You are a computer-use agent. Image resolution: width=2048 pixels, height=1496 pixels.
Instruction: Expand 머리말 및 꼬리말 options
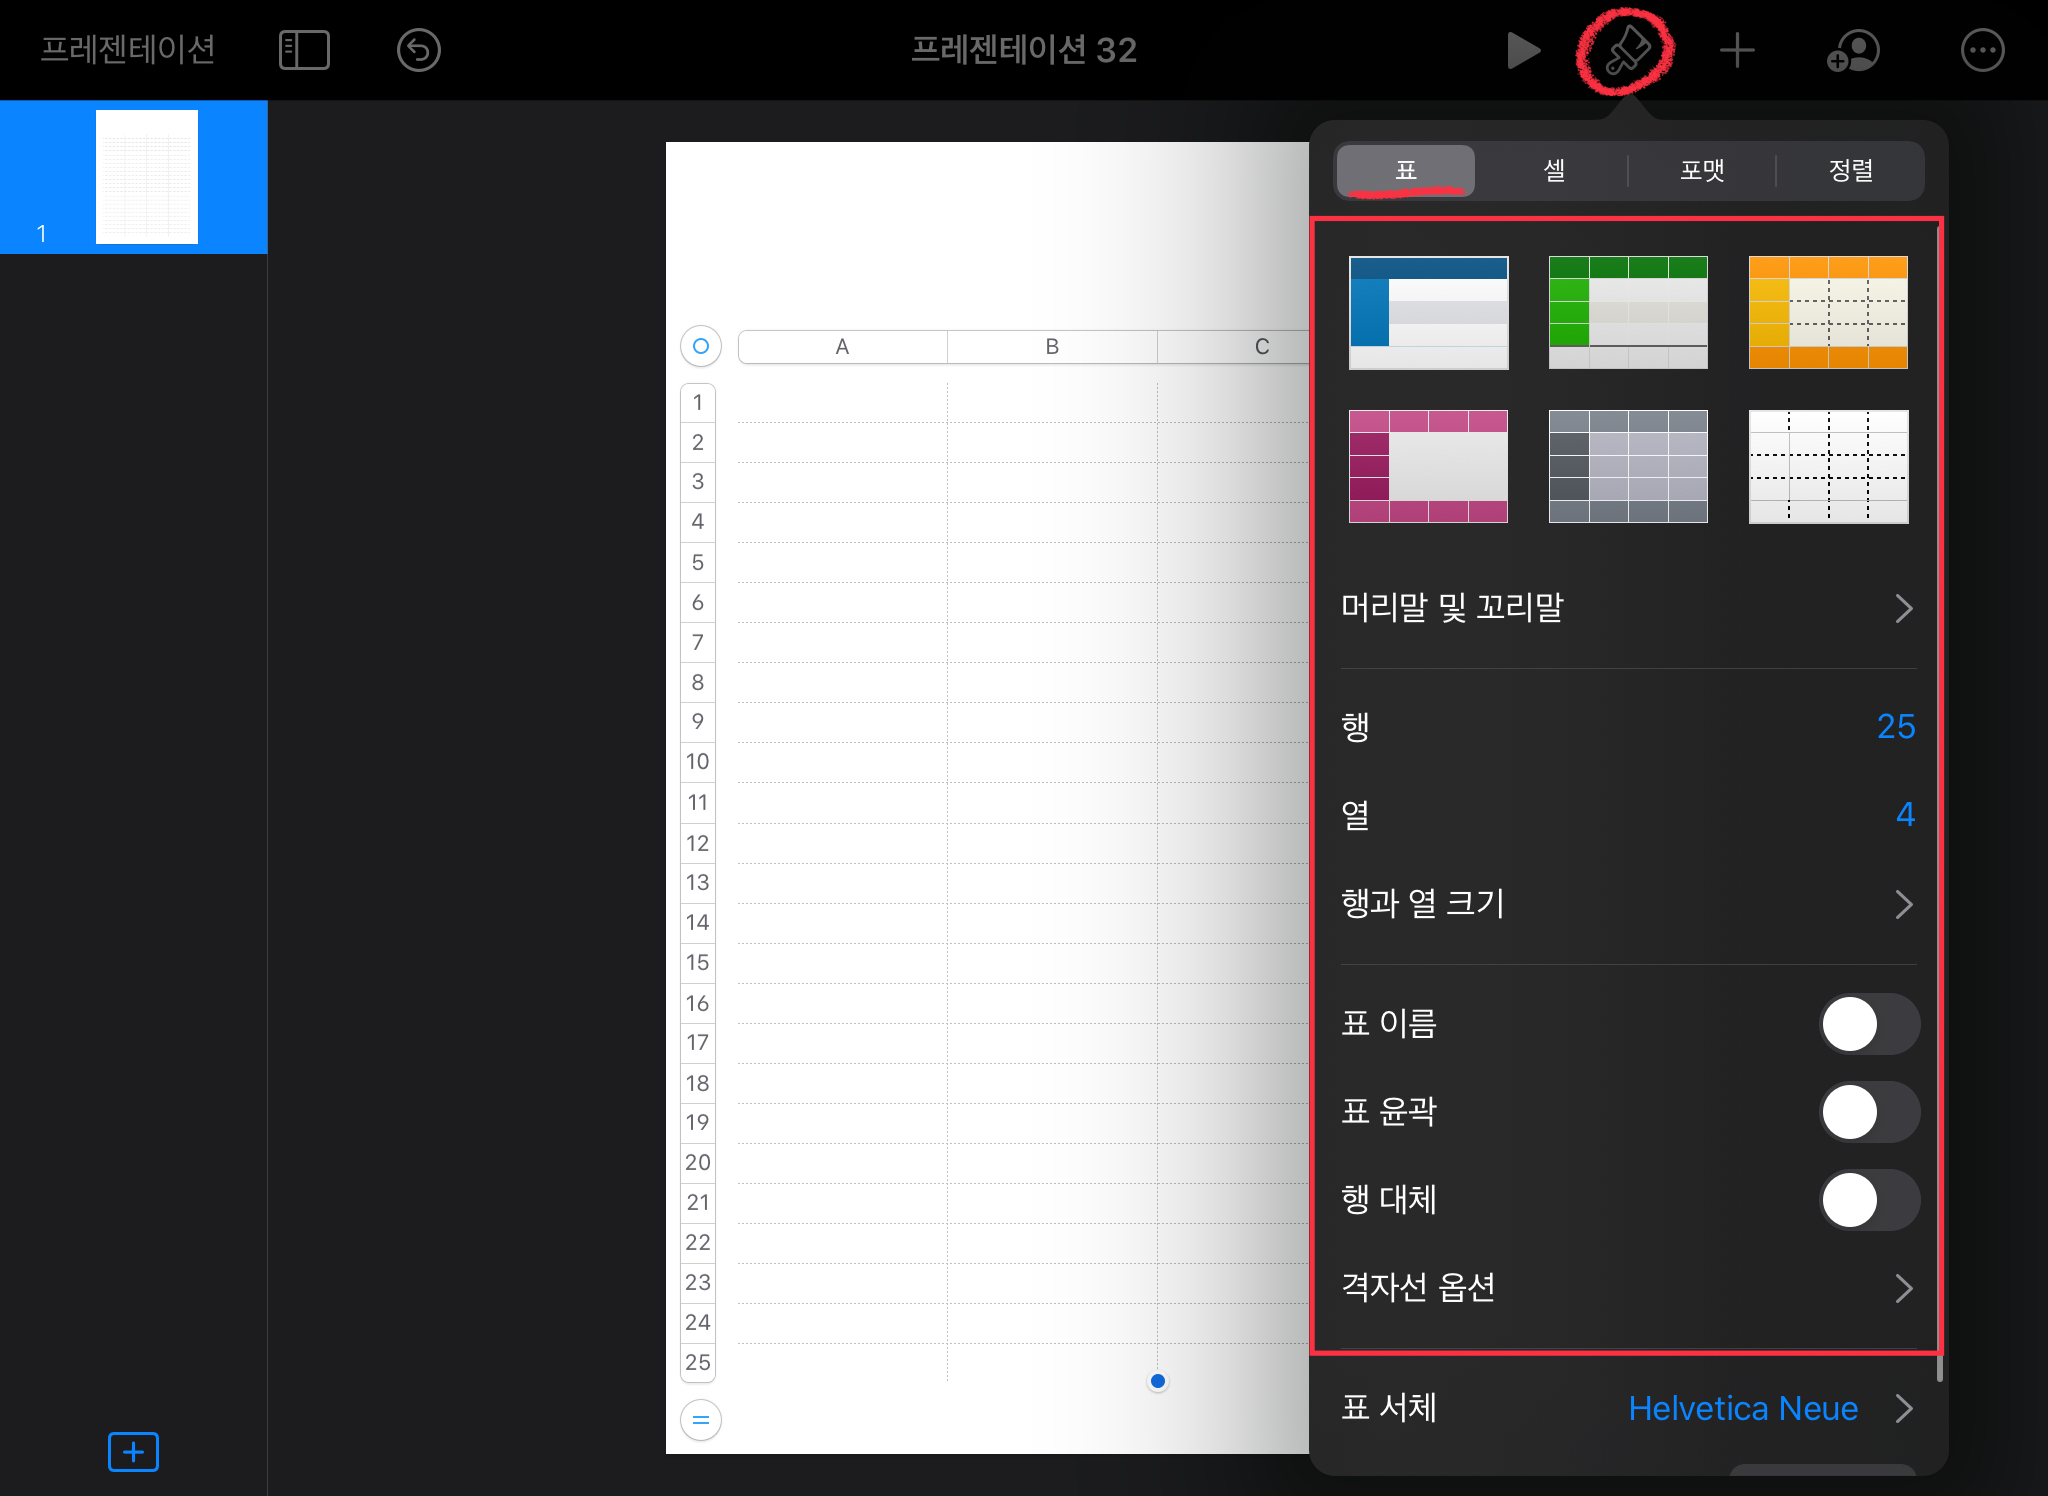click(x=1628, y=608)
